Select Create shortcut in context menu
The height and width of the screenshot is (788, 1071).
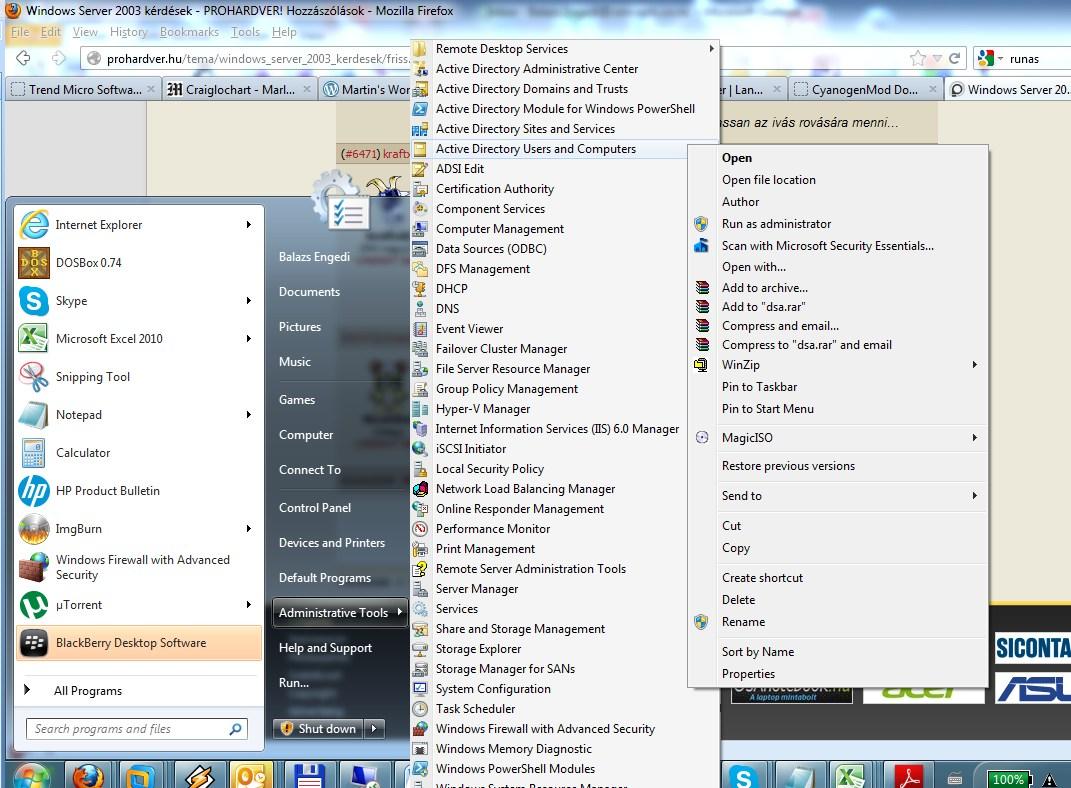pos(838,578)
